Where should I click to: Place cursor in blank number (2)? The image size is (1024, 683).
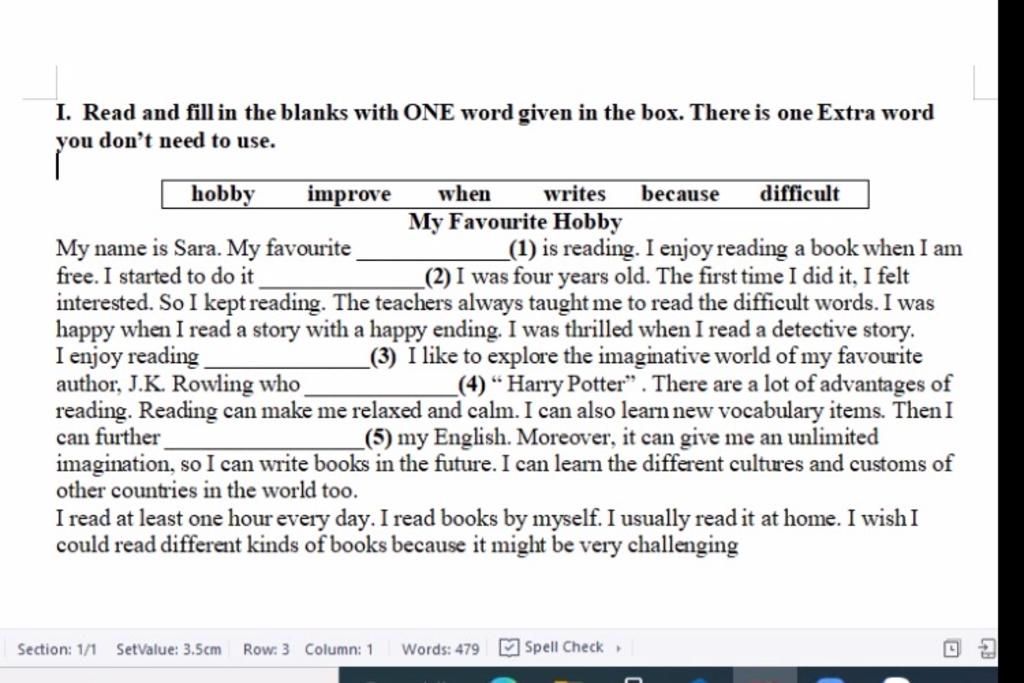coord(342,279)
